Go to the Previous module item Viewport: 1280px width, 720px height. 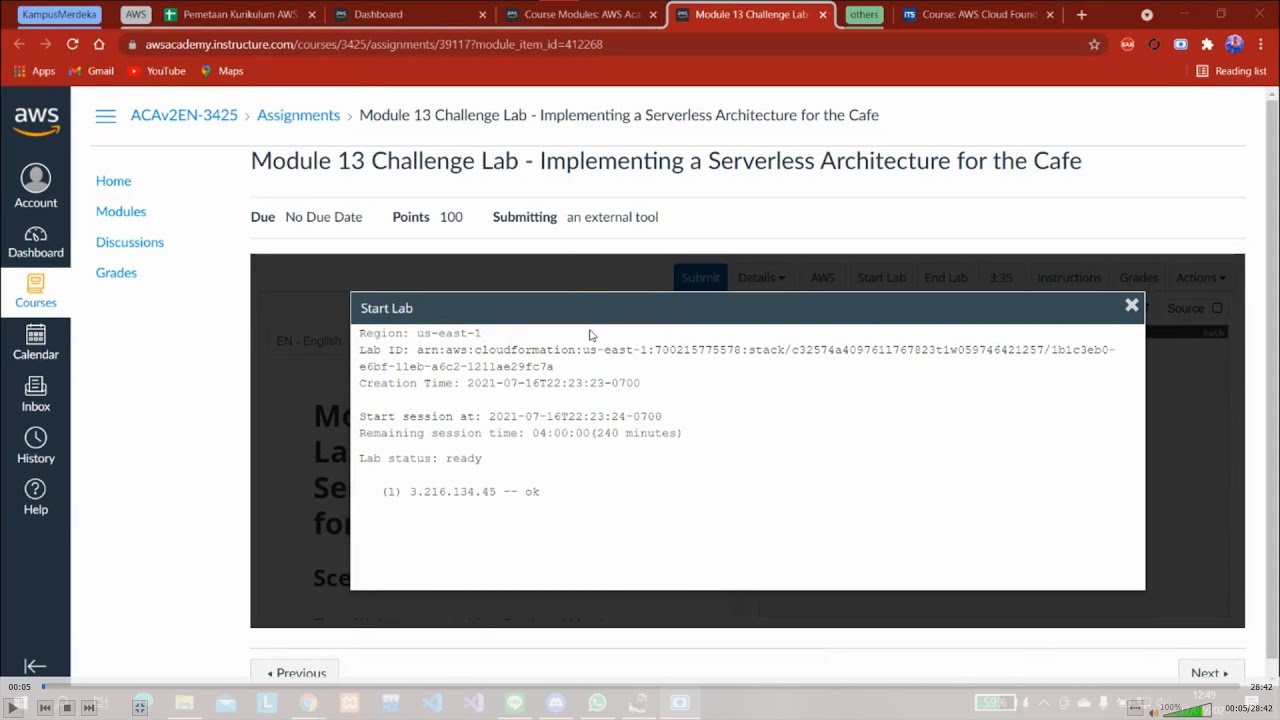(x=296, y=673)
